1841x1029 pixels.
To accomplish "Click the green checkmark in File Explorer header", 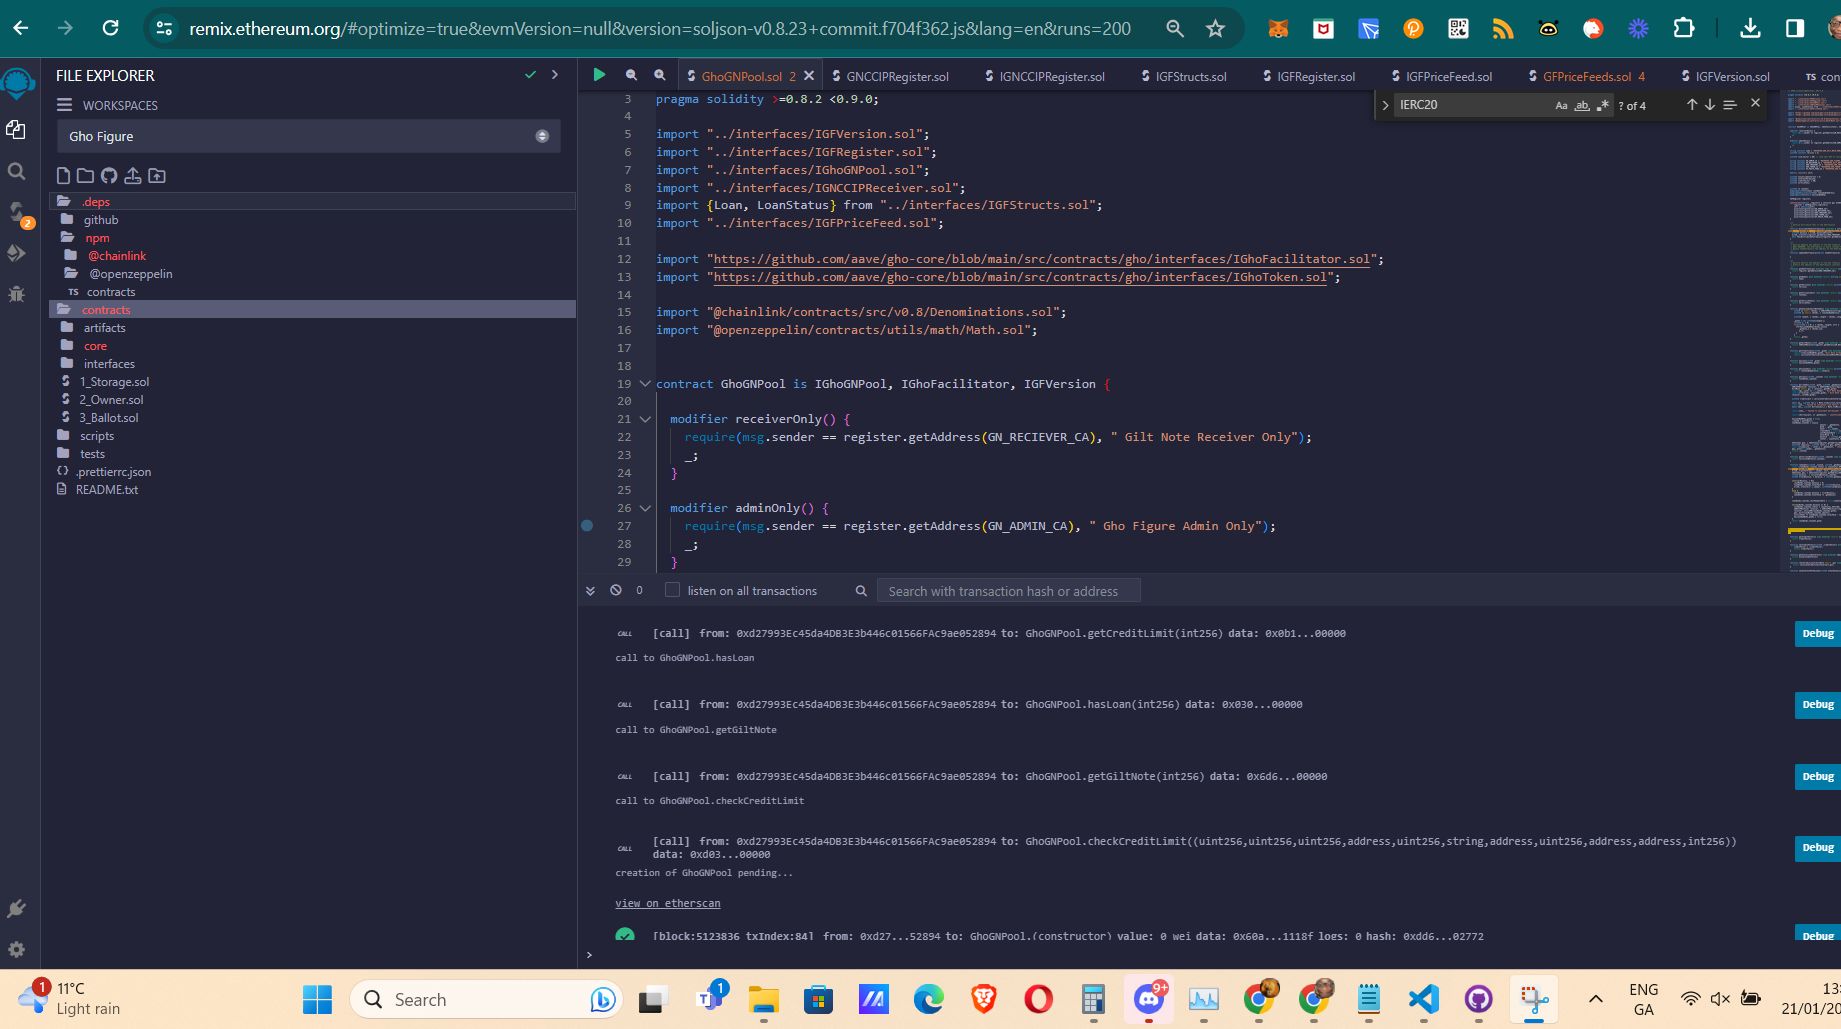I will [531, 75].
